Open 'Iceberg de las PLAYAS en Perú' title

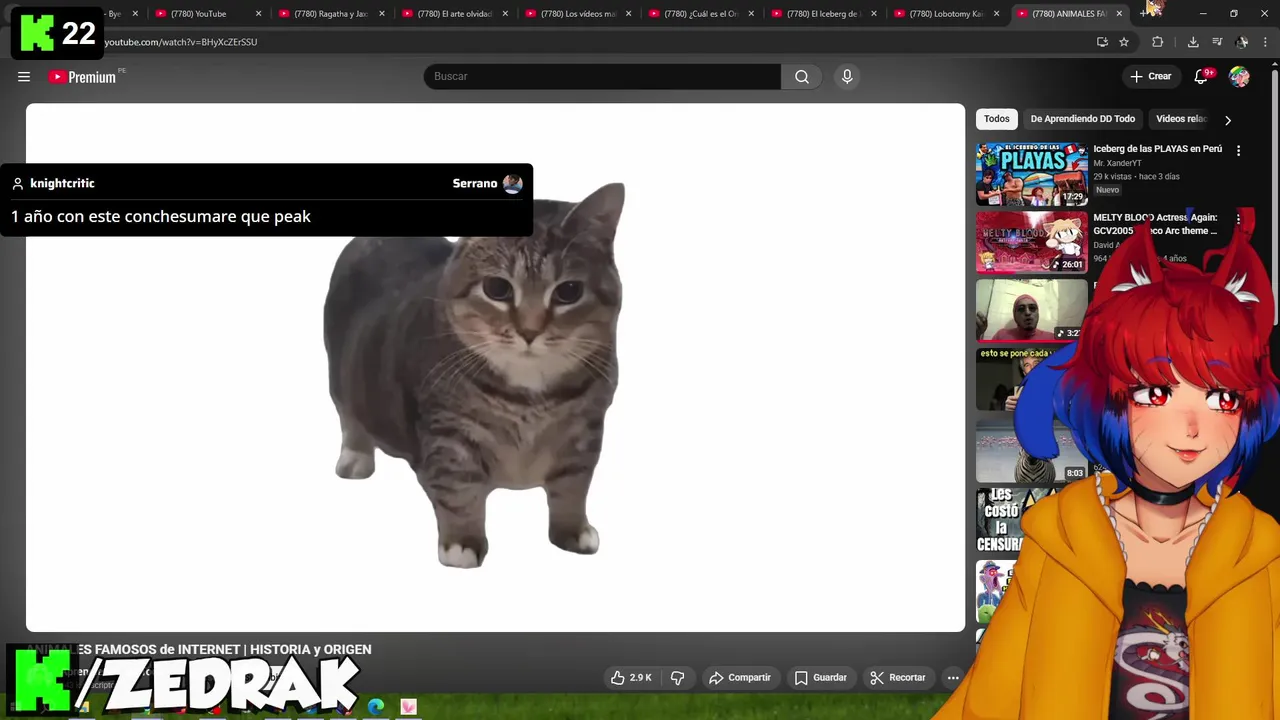tap(1157, 149)
